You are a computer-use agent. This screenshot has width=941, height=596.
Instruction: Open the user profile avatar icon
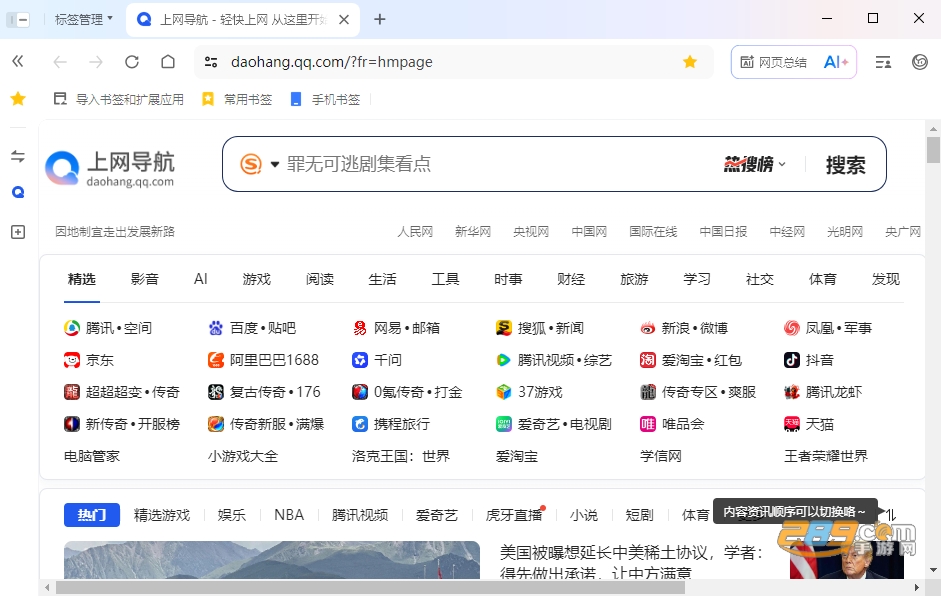pyautogui.click(x=919, y=62)
